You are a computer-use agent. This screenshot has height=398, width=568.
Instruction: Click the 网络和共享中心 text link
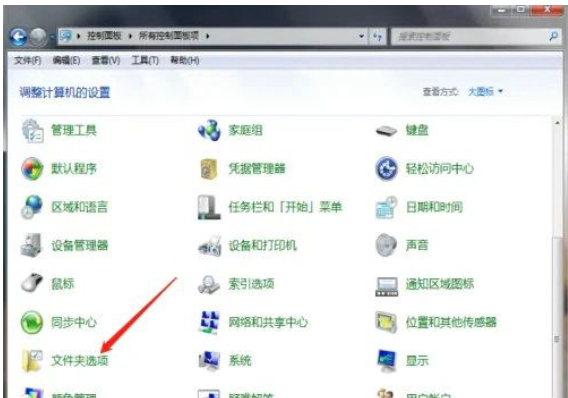click(x=268, y=322)
